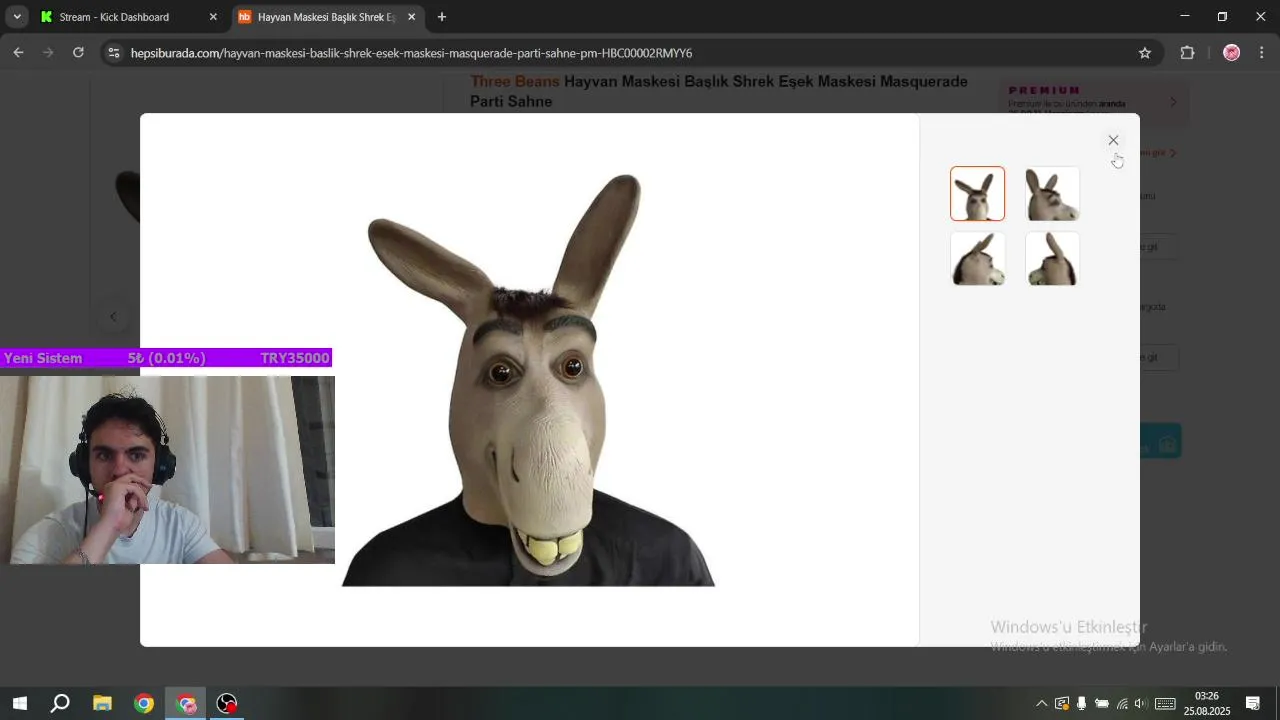Viewport: 1280px width, 720px height.
Task: Switch to the Stream - Kick Dashboard tab
Action: coord(127,17)
